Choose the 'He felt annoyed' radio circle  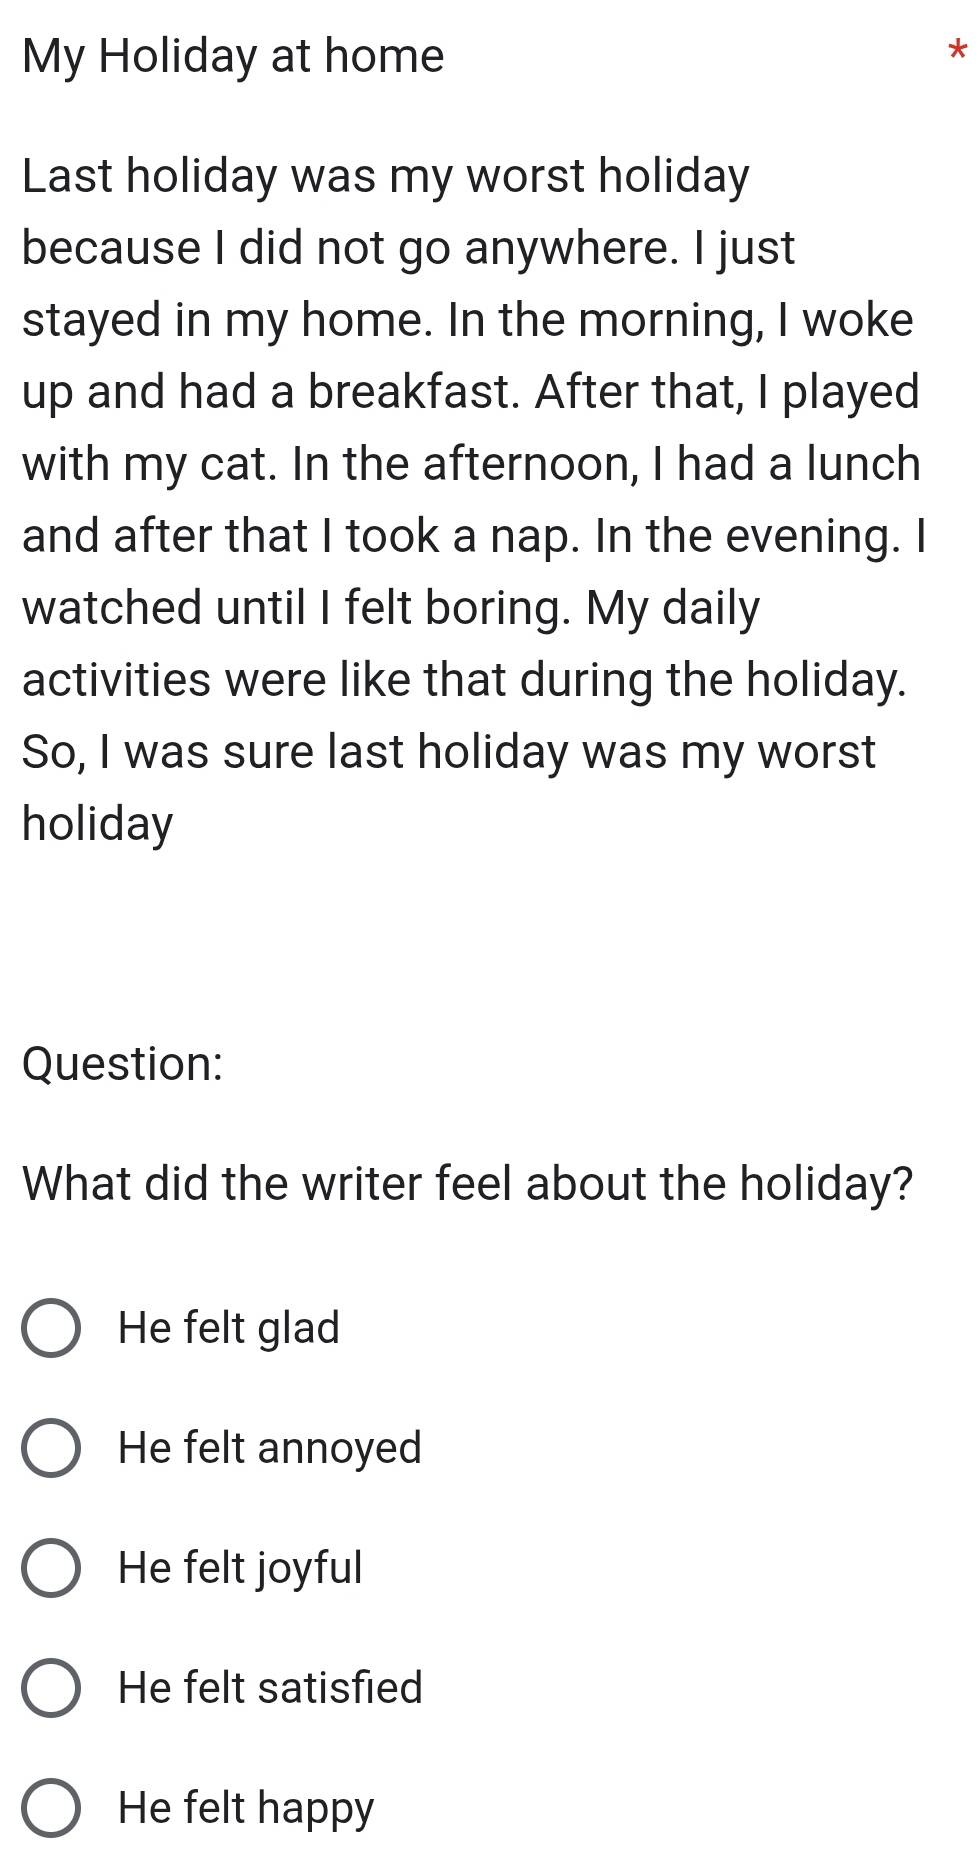click(50, 1449)
